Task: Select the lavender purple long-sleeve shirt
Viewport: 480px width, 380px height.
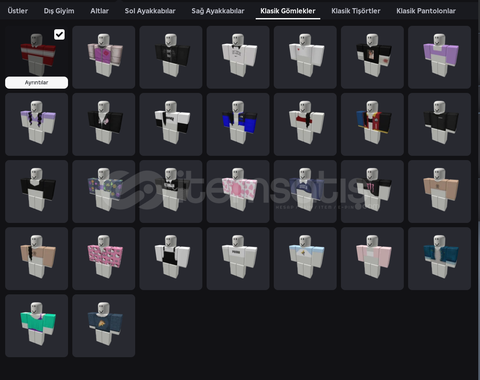Action: pyautogui.click(x=439, y=57)
